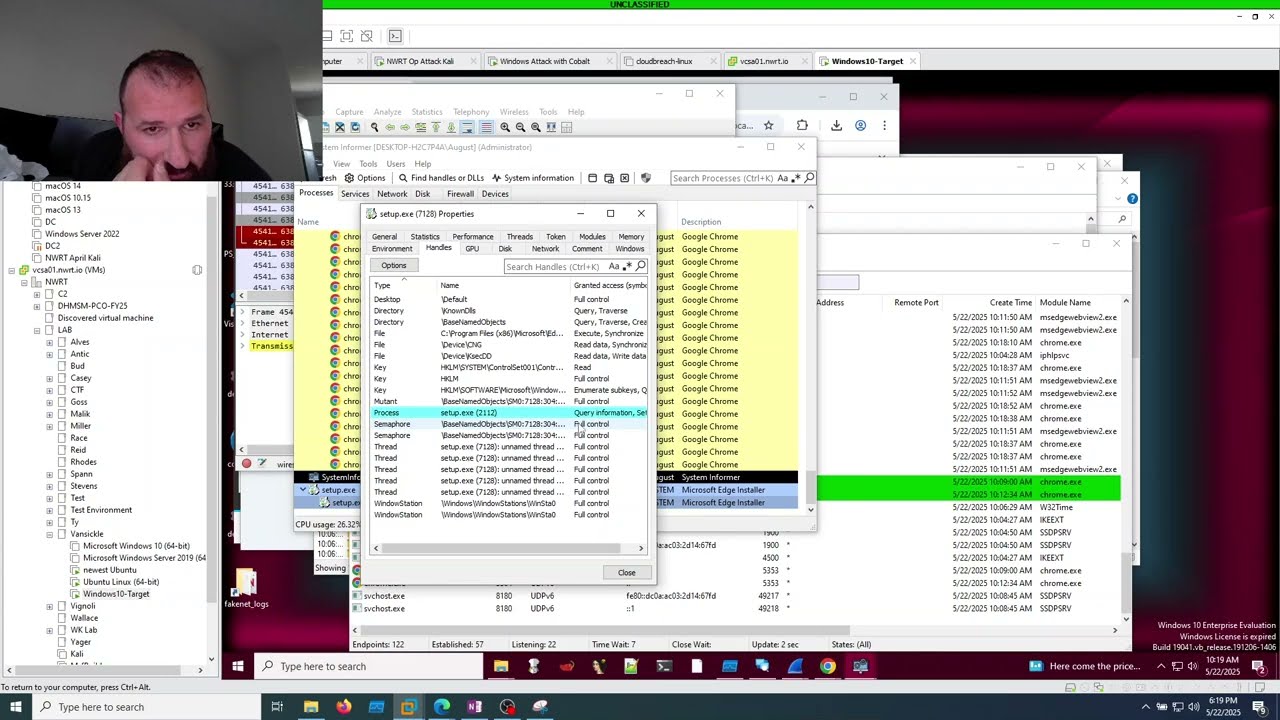Open the Analyze menu in Wireshark
The width and height of the screenshot is (1280, 720).
(387, 112)
